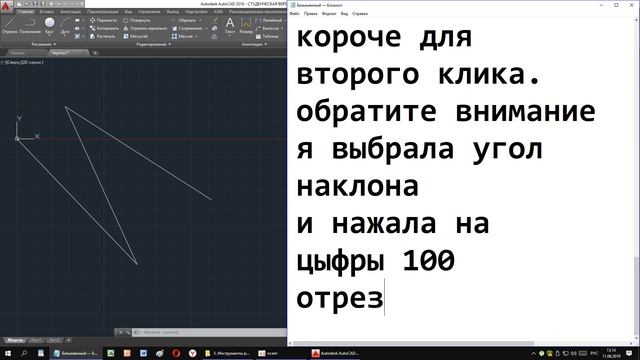Viewport: 640px width, 360px height.
Task: Expand the Аннотации panel dropdown
Action: point(254,44)
